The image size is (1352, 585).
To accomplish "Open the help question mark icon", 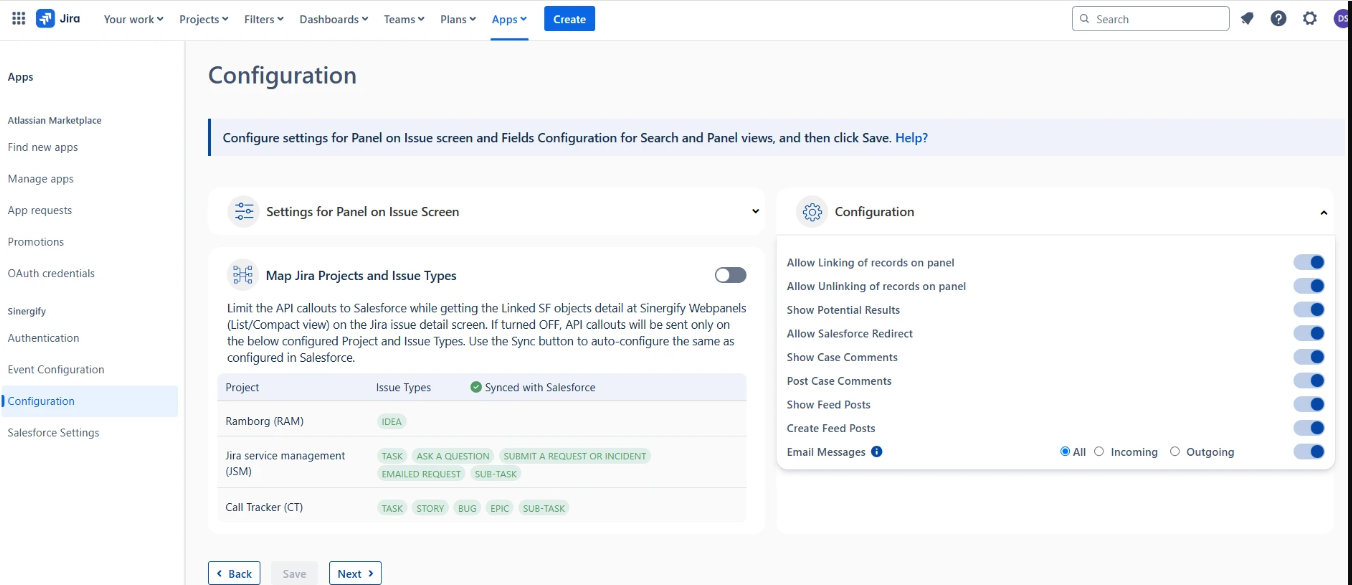I will click(1278, 18).
